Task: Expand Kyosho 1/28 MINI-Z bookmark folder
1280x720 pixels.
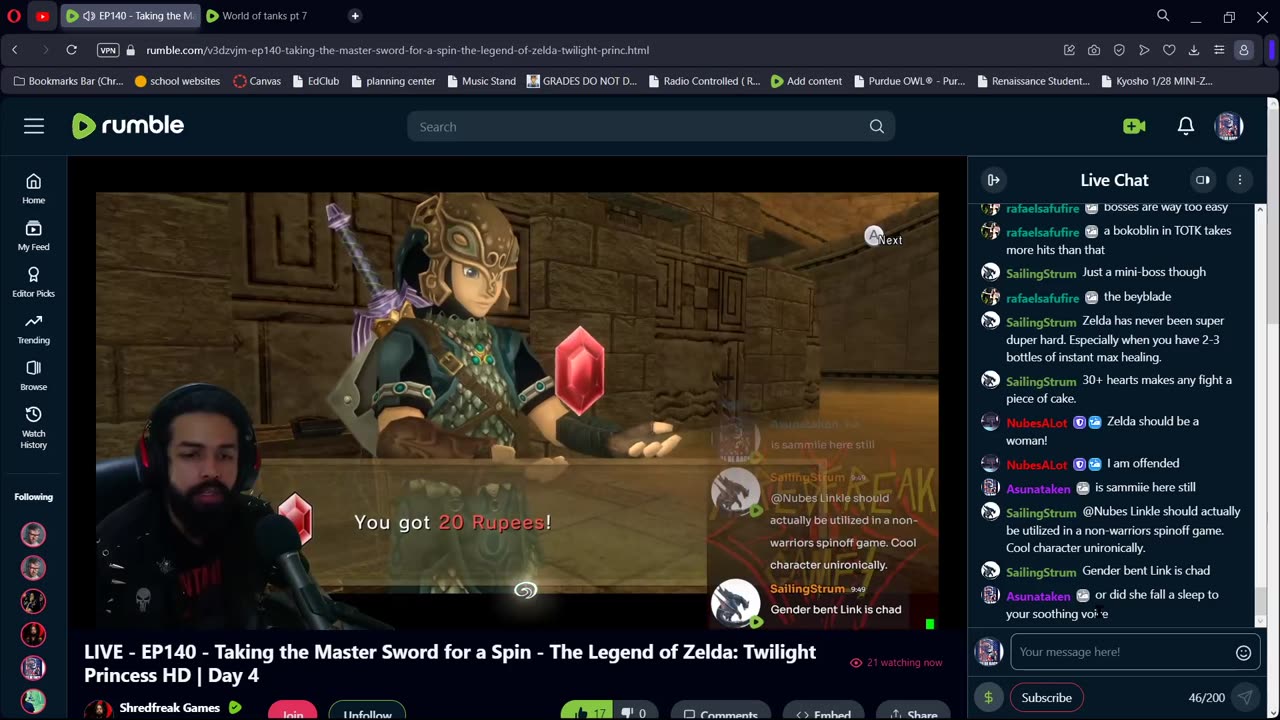Action: [1156, 81]
